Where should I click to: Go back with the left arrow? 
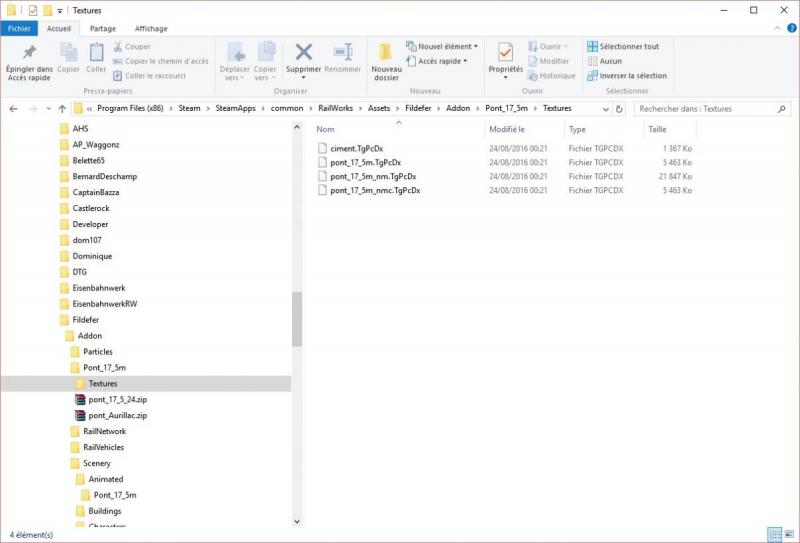click(x=14, y=109)
